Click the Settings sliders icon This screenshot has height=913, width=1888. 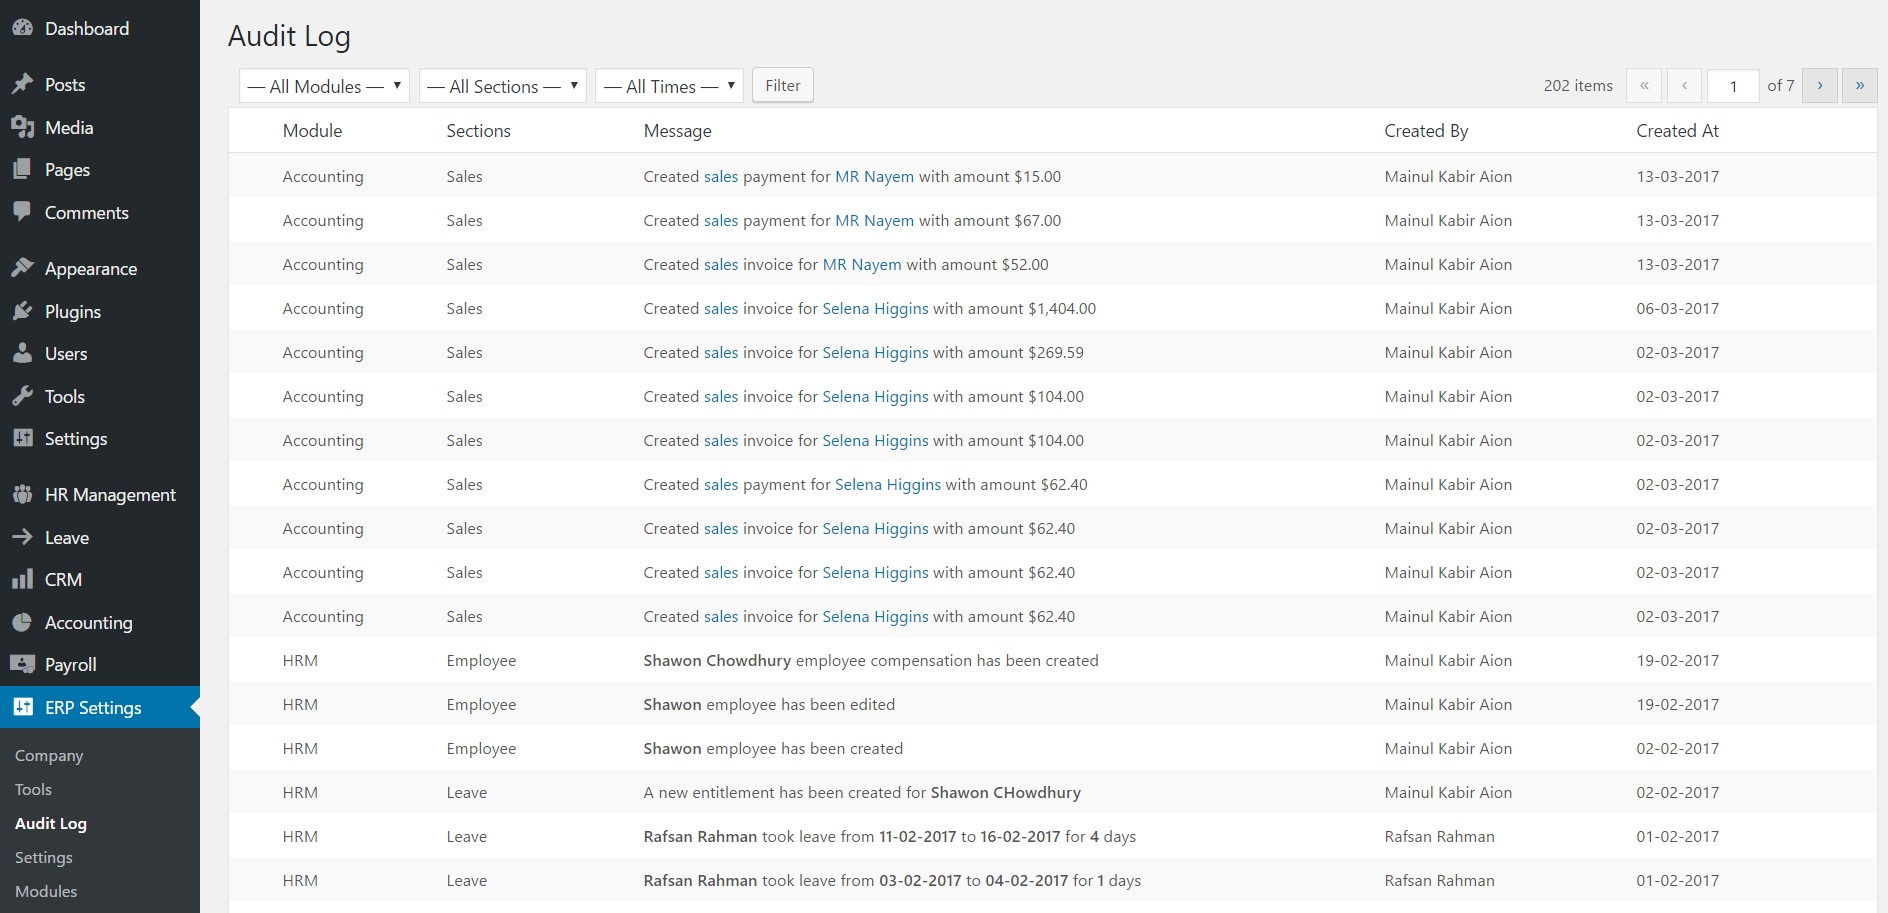[22, 438]
